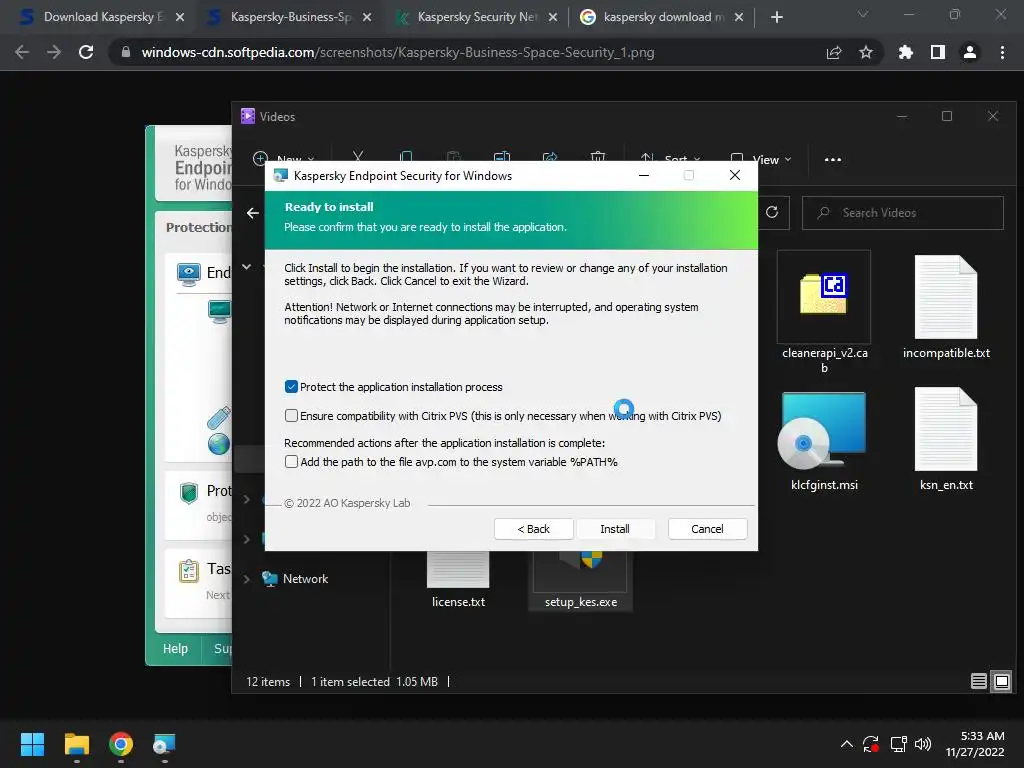Select the ksn_en.txt file
1024x768 pixels.
(x=946, y=439)
